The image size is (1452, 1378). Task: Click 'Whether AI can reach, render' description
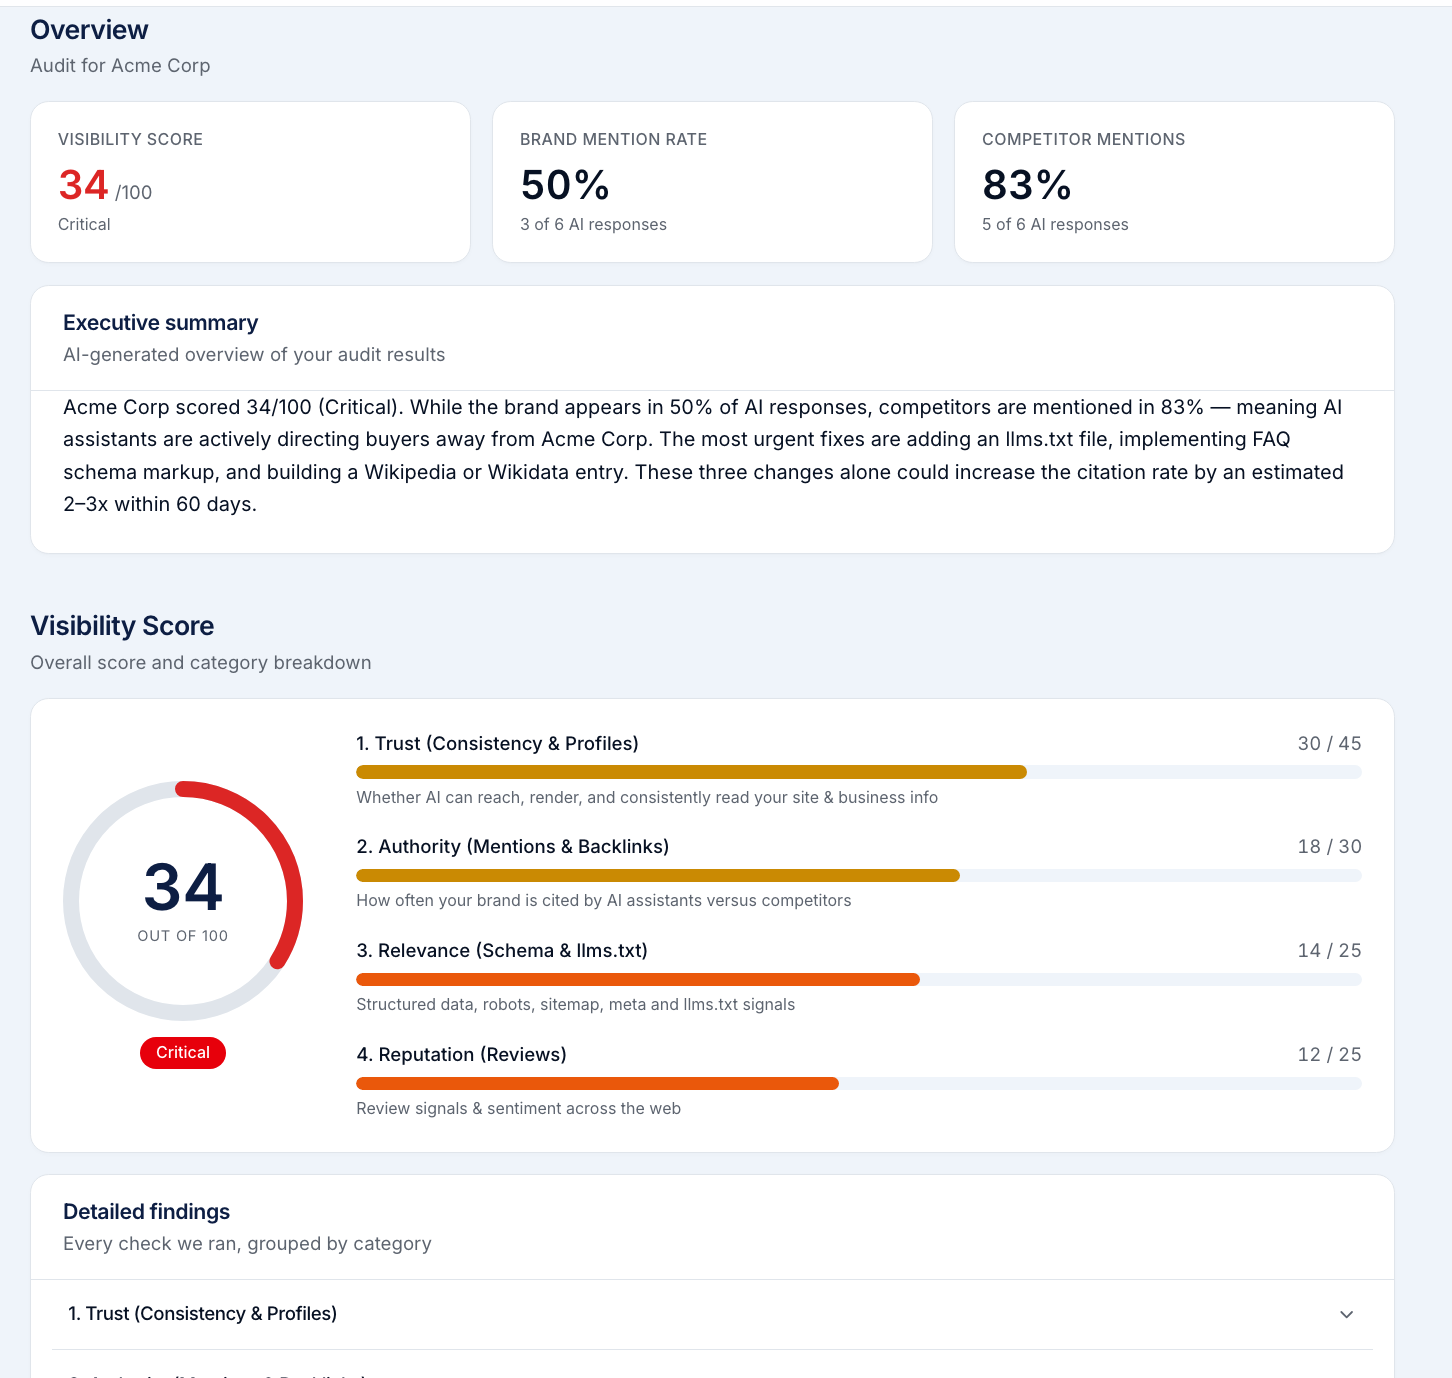pyautogui.click(x=647, y=798)
